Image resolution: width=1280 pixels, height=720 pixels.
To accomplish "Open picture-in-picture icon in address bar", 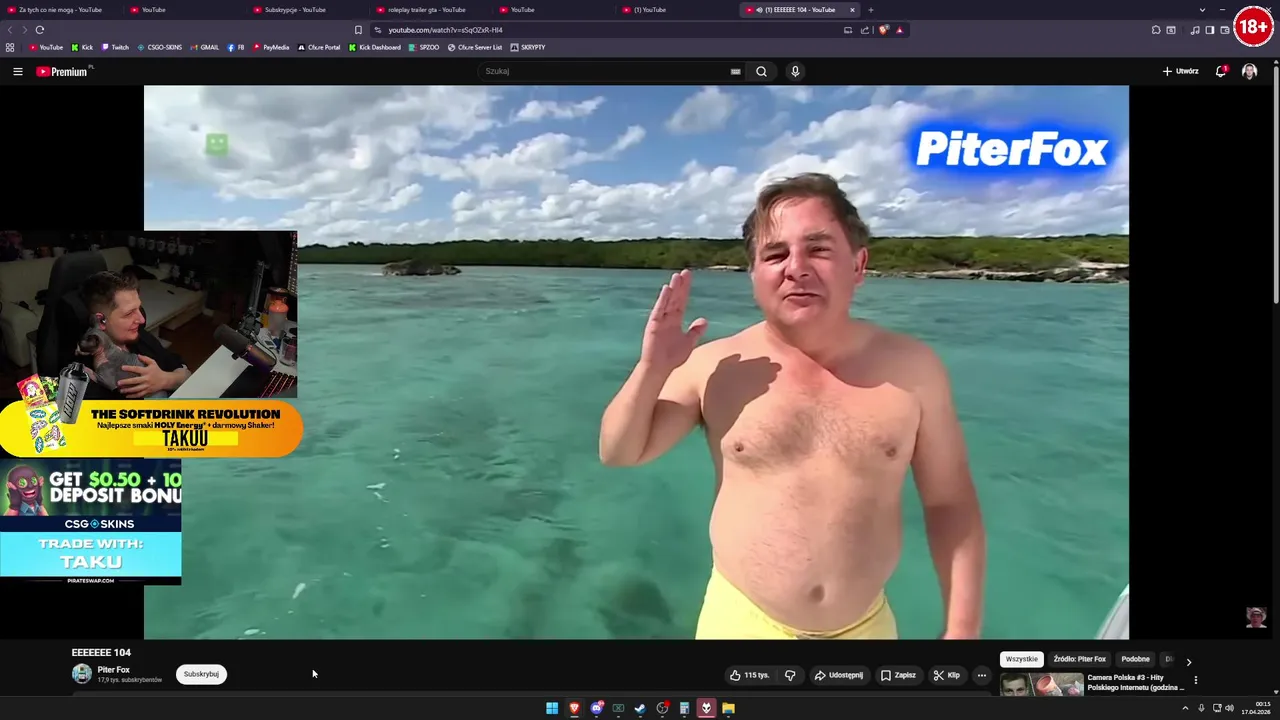I will coord(848,30).
